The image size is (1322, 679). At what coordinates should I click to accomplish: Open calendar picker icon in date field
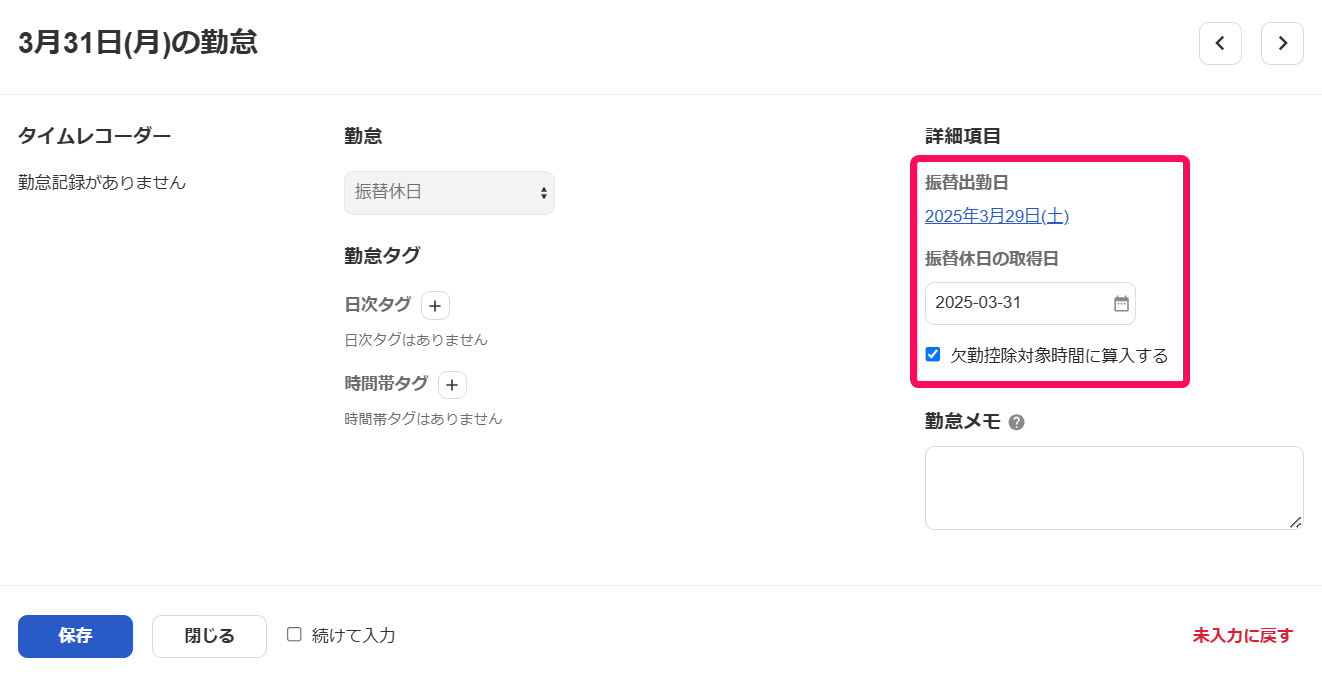[1121, 303]
